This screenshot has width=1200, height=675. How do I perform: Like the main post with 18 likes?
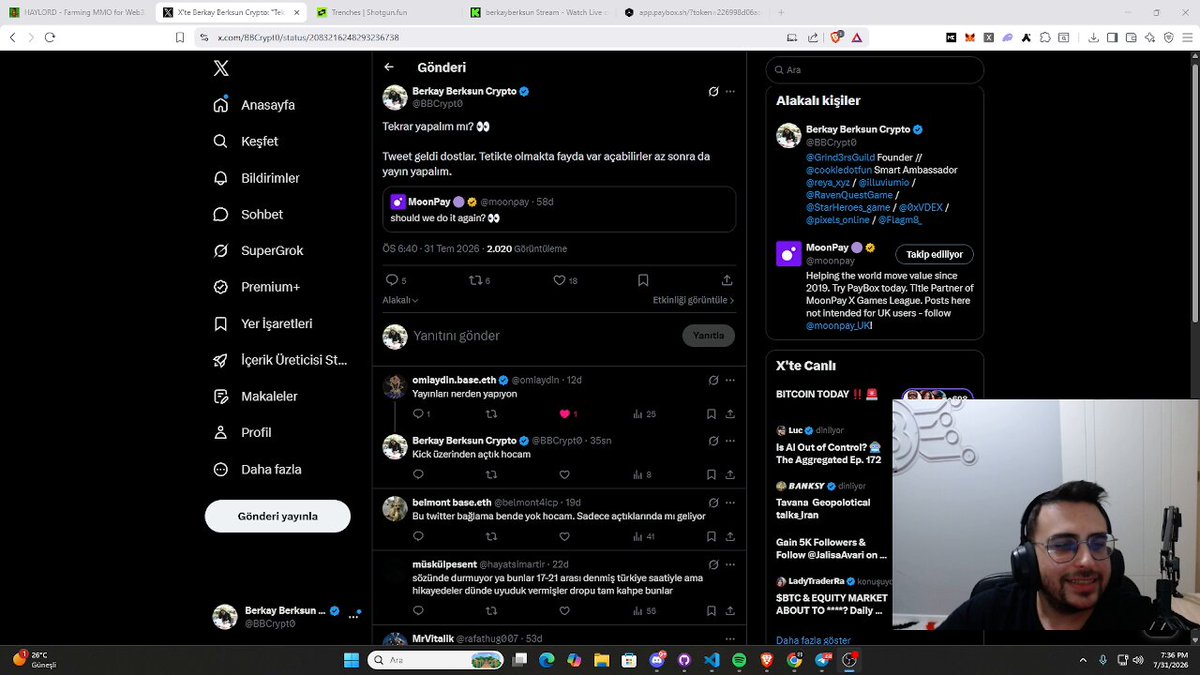(559, 280)
